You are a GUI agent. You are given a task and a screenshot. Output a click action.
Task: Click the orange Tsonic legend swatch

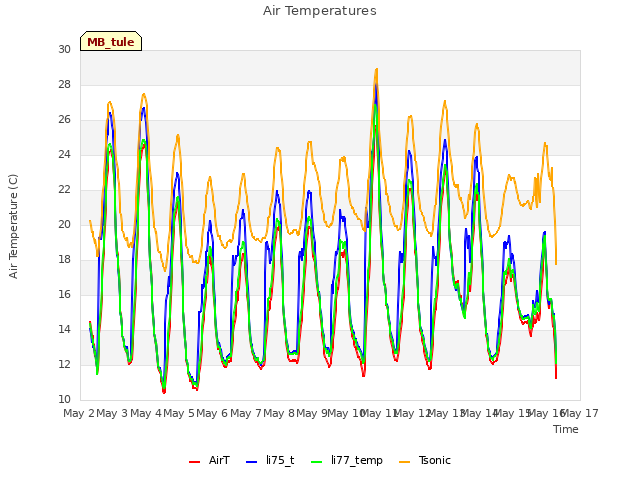[x=404, y=462]
